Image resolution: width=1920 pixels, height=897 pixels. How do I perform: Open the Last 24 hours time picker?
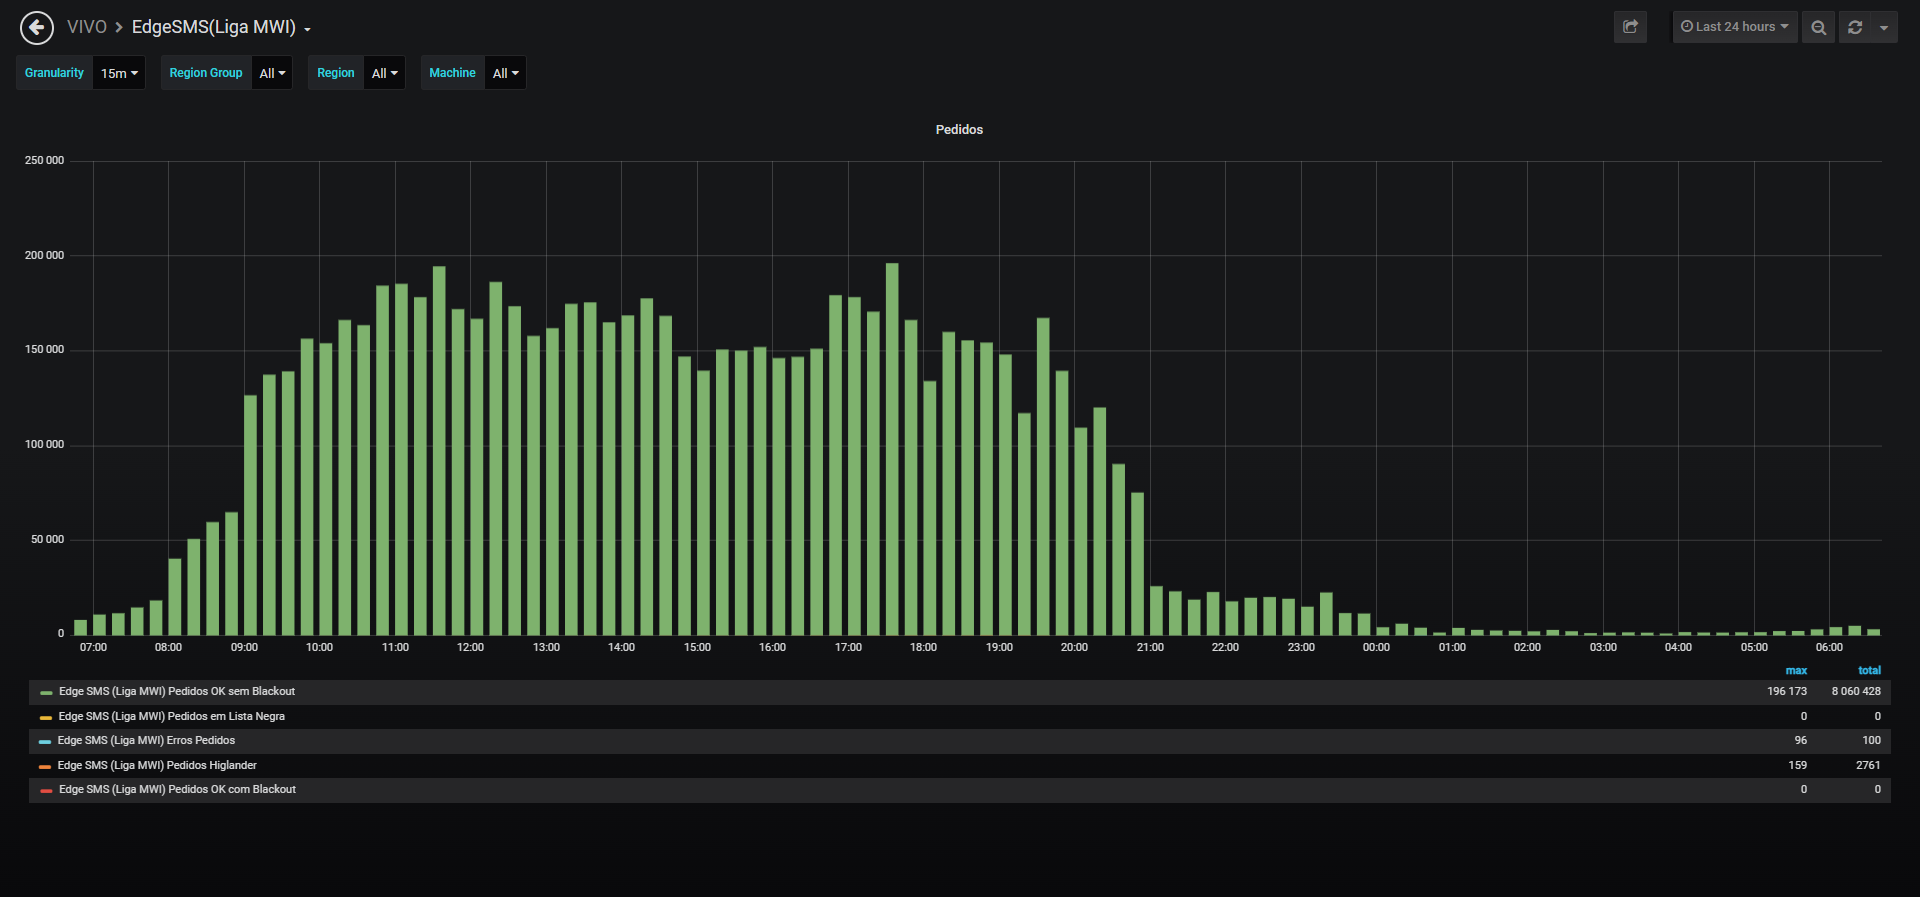click(1735, 27)
